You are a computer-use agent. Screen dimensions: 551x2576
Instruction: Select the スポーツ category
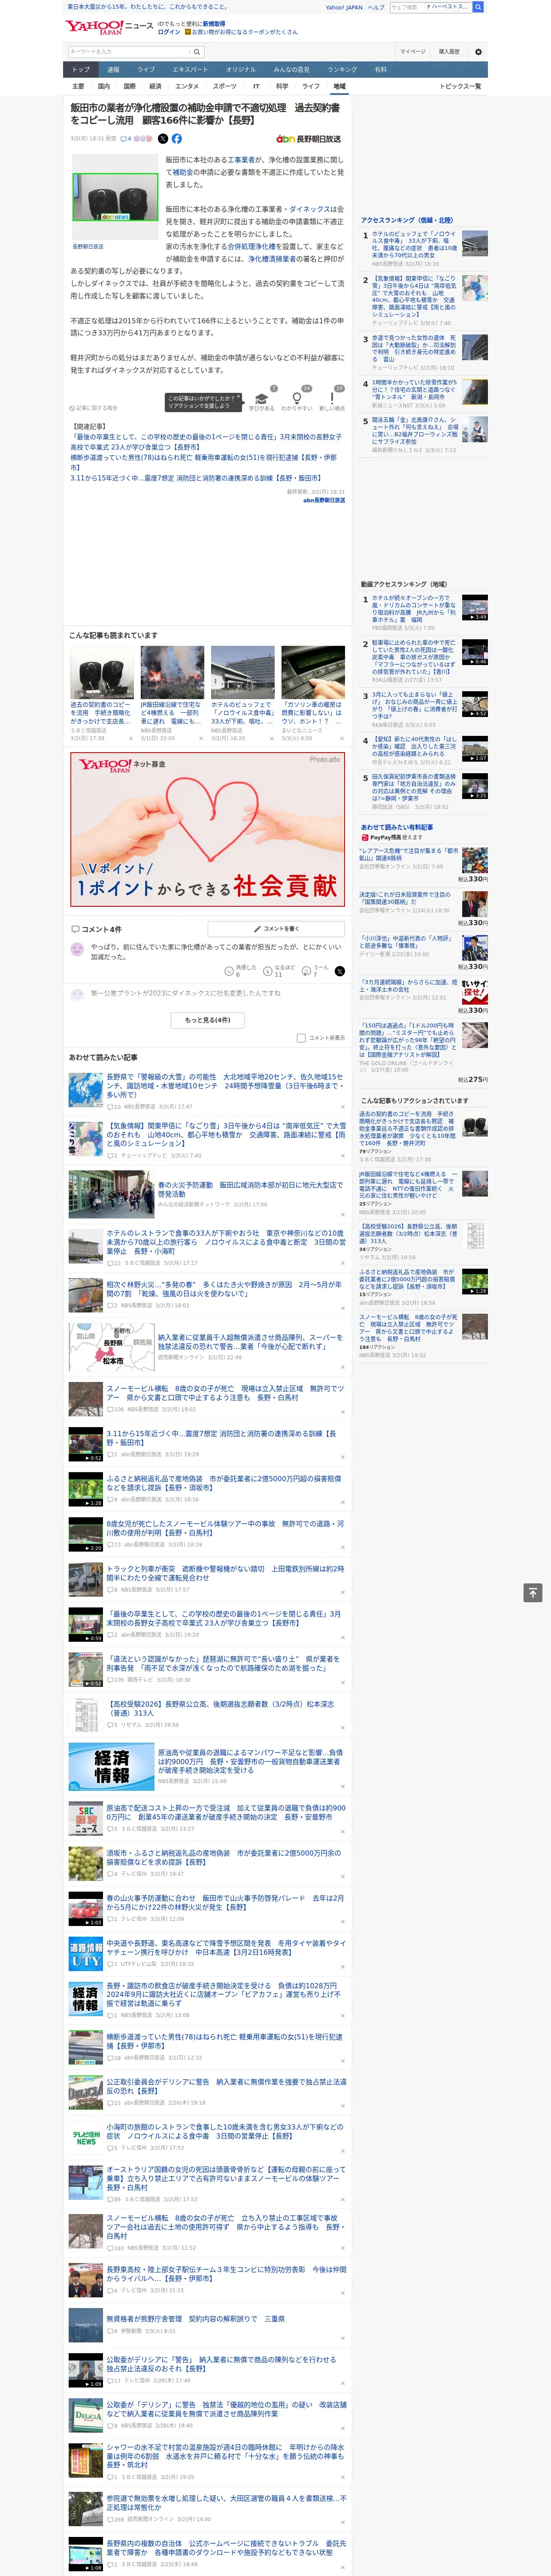tap(225, 86)
